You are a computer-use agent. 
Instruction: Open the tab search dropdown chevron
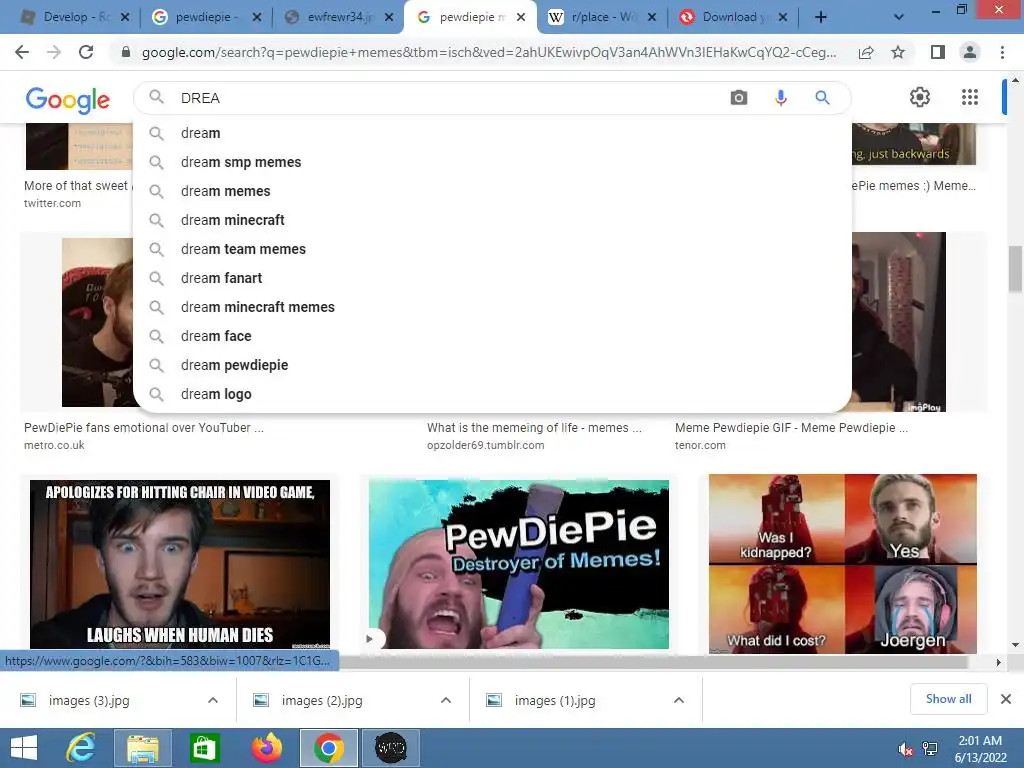(899, 17)
